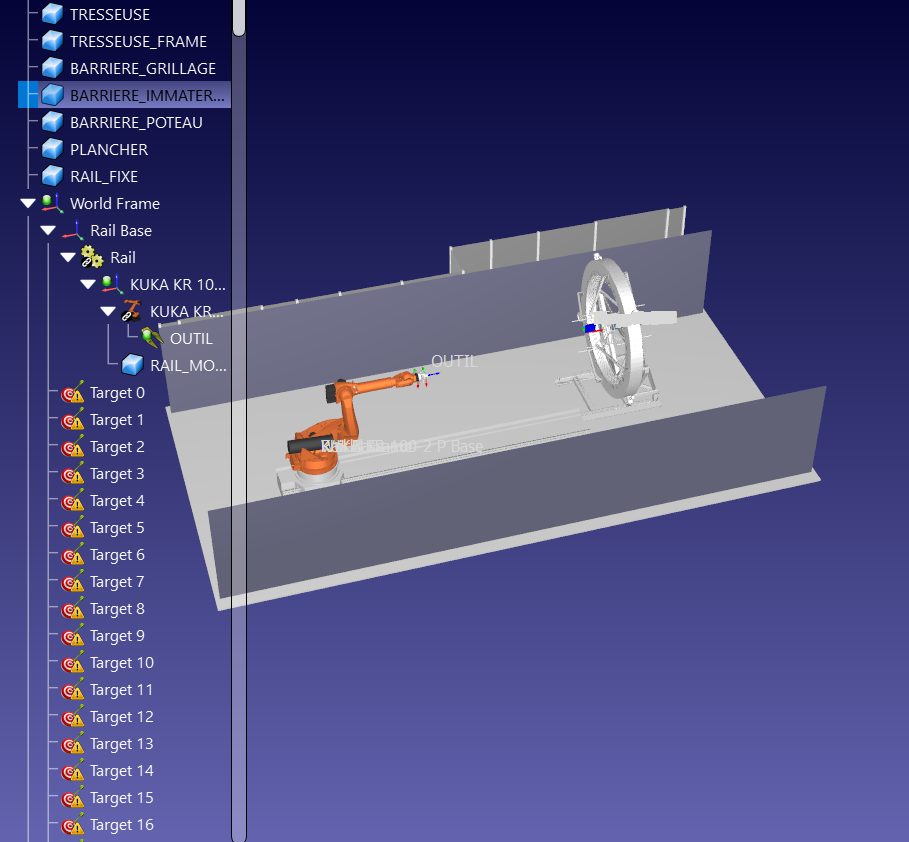Click the Rail mechanism gear icon
This screenshot has height=842, width=909.
92,258
